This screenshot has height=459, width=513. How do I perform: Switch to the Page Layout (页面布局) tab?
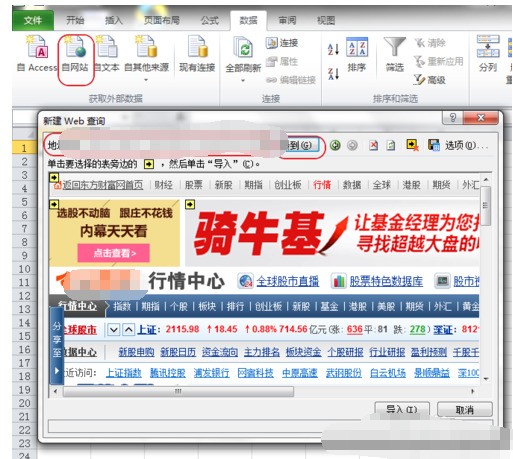161,20
